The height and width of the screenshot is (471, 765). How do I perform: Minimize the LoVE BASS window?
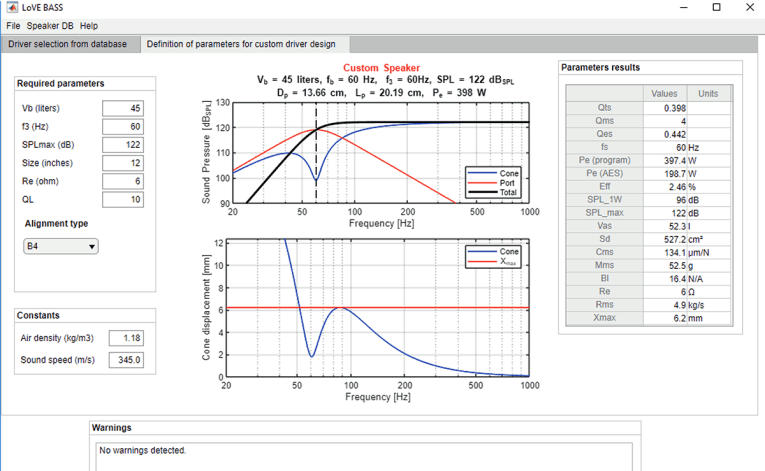(684, 7)
